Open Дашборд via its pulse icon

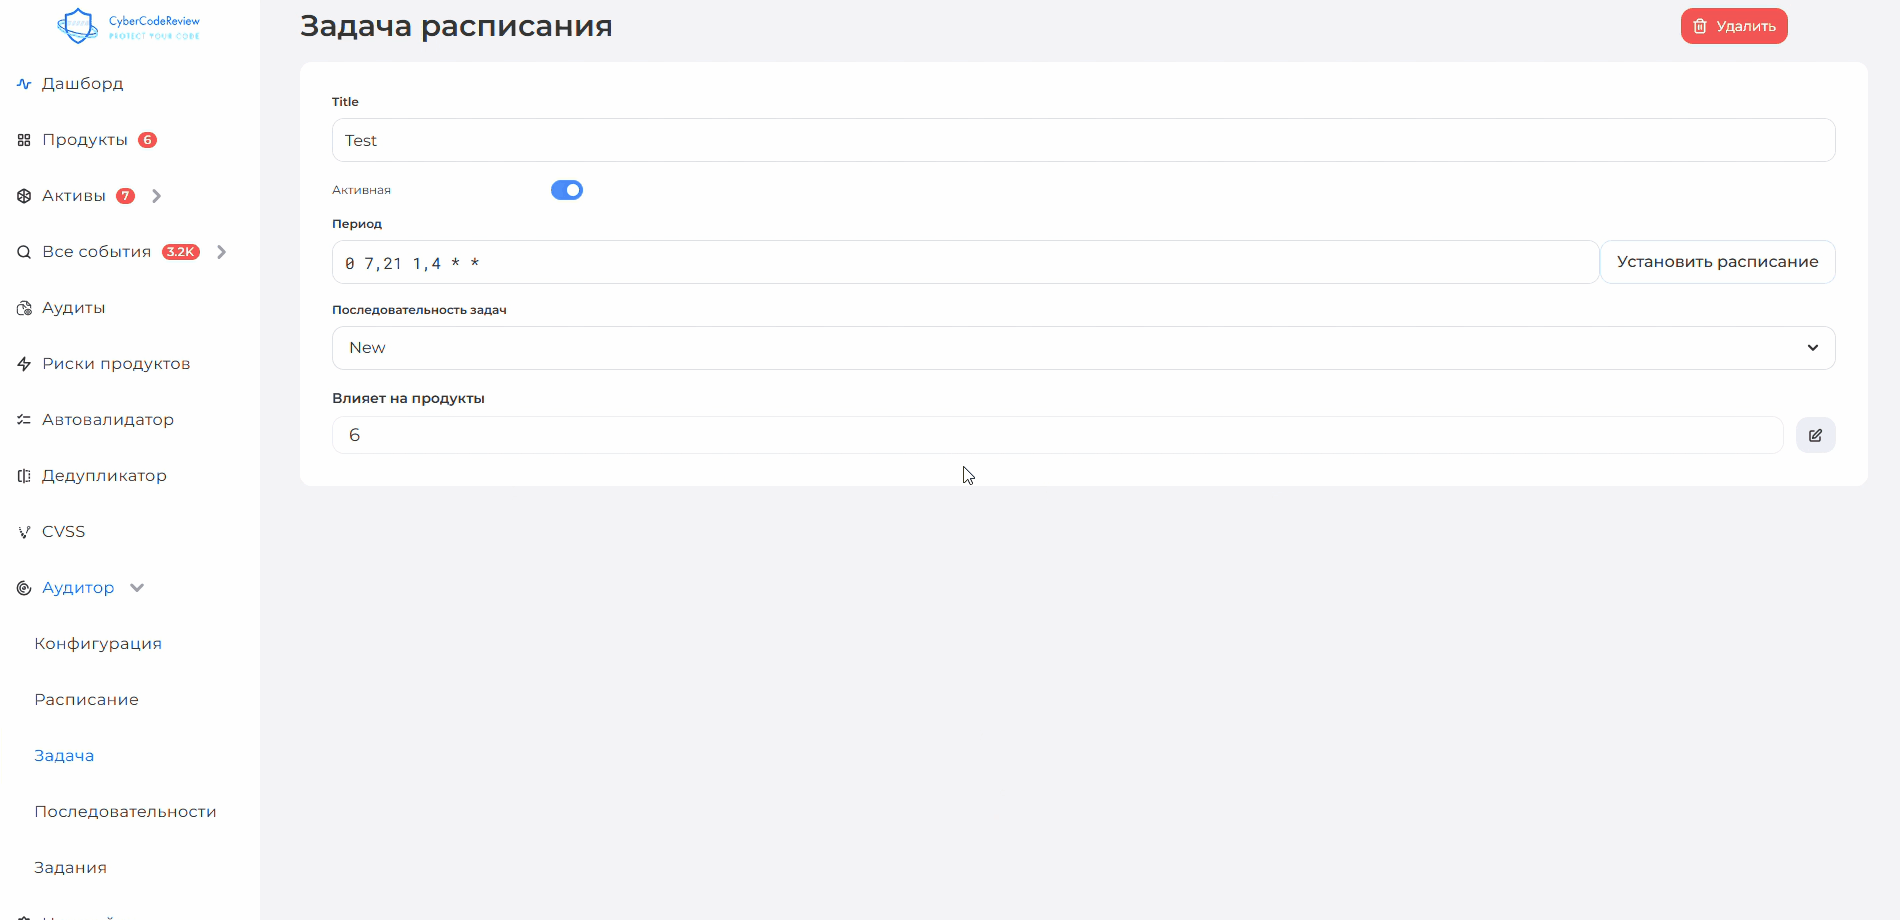(24, 84)
